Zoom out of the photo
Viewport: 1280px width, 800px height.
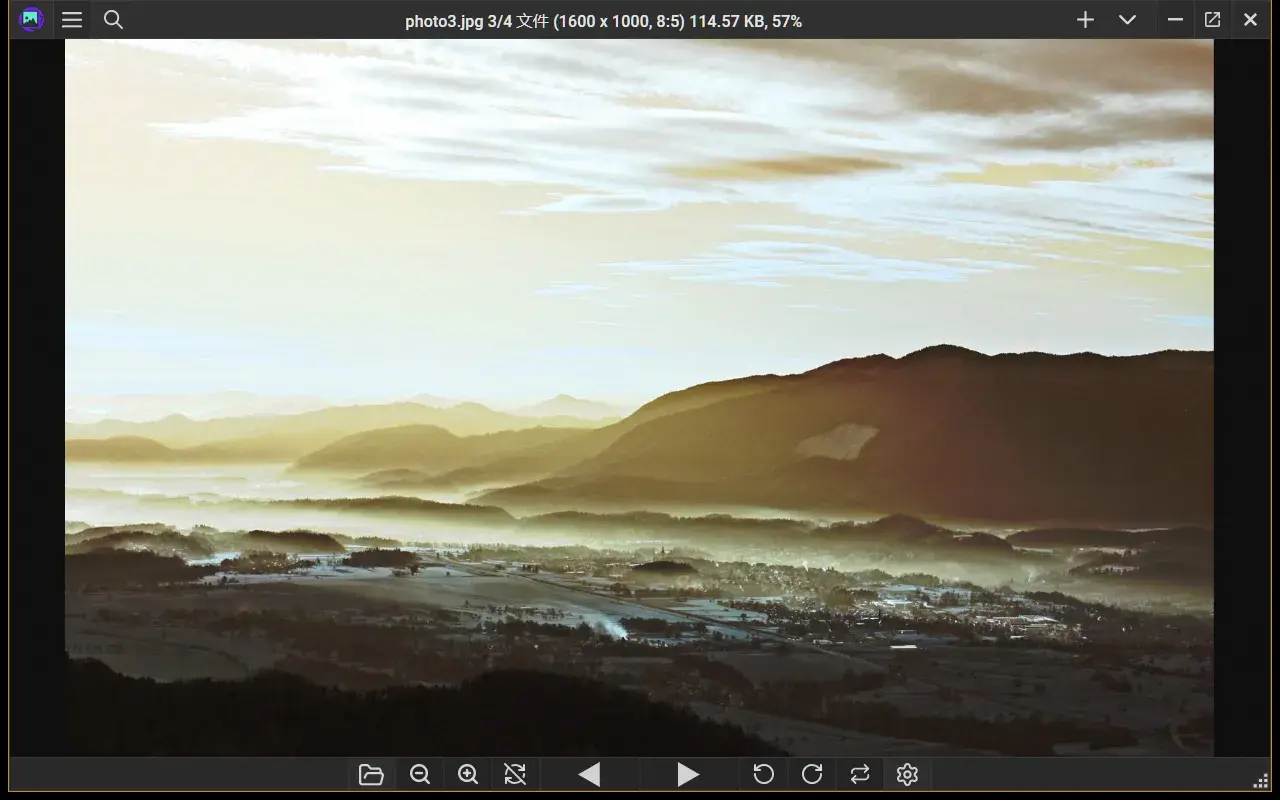pos(420,774)
